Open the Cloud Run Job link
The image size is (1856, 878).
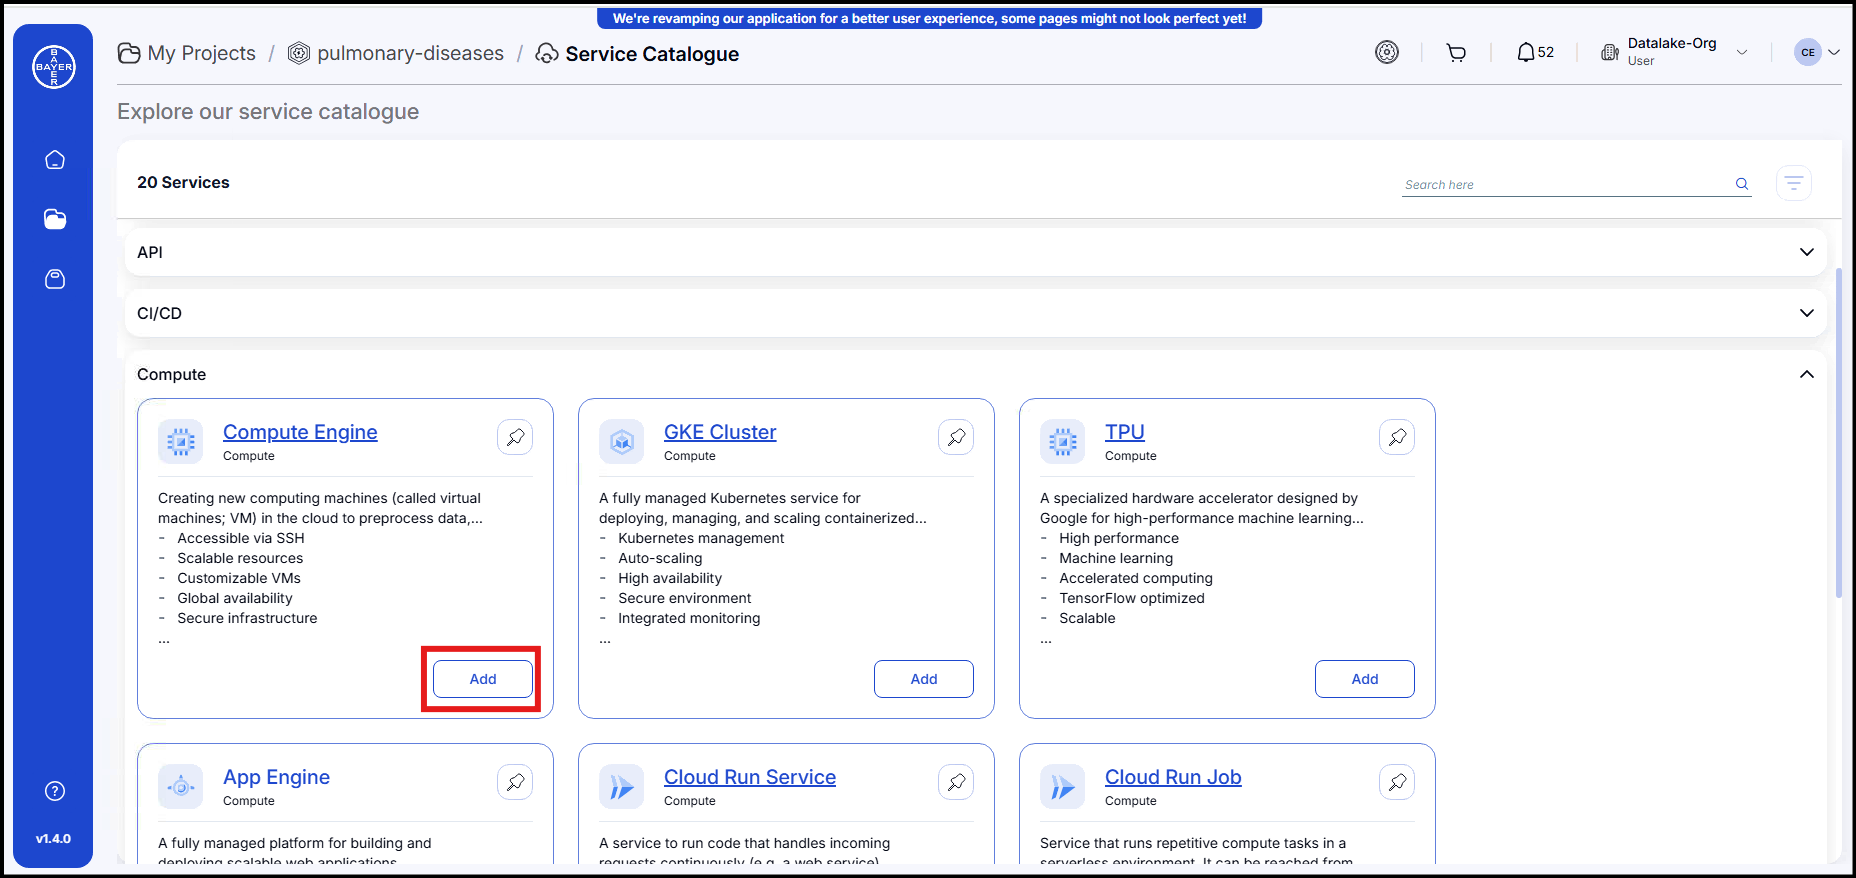pyautogui.click(x=1173, y=777)
